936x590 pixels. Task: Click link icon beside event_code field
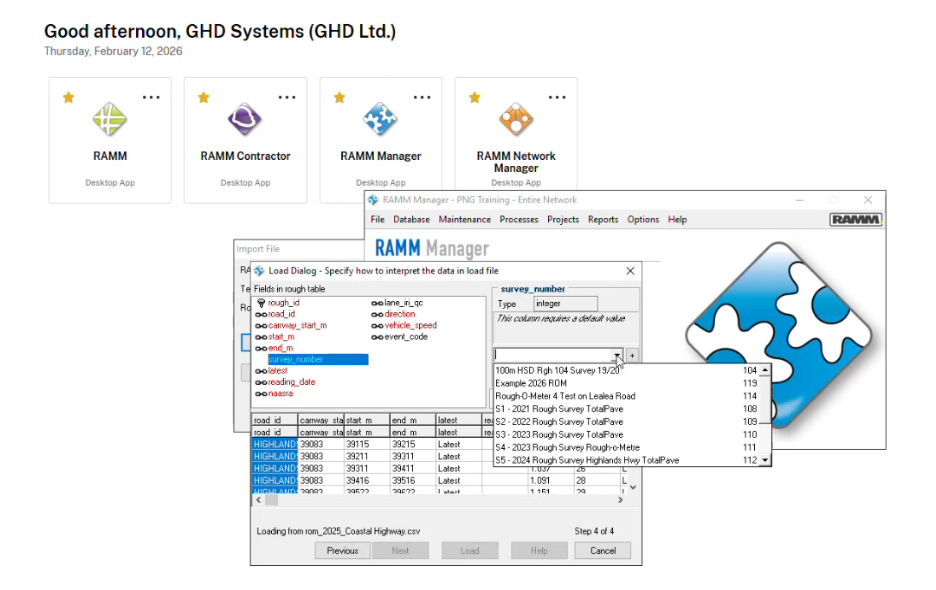pyautogui.click(x=377, y=337)
